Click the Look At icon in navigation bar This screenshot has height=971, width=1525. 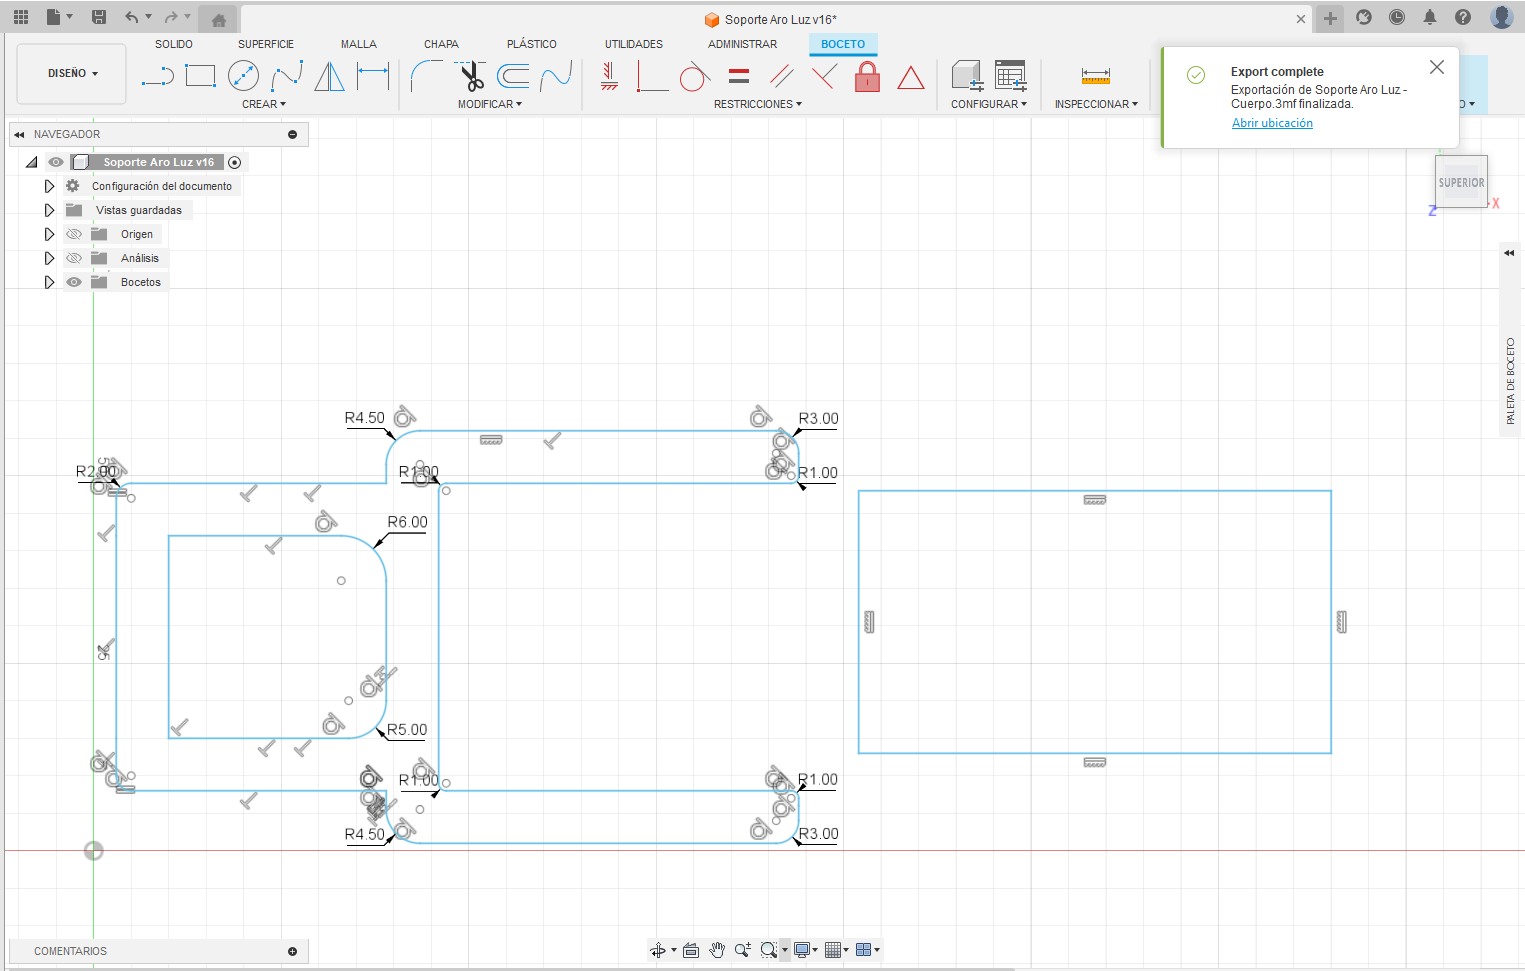point(690,950)
